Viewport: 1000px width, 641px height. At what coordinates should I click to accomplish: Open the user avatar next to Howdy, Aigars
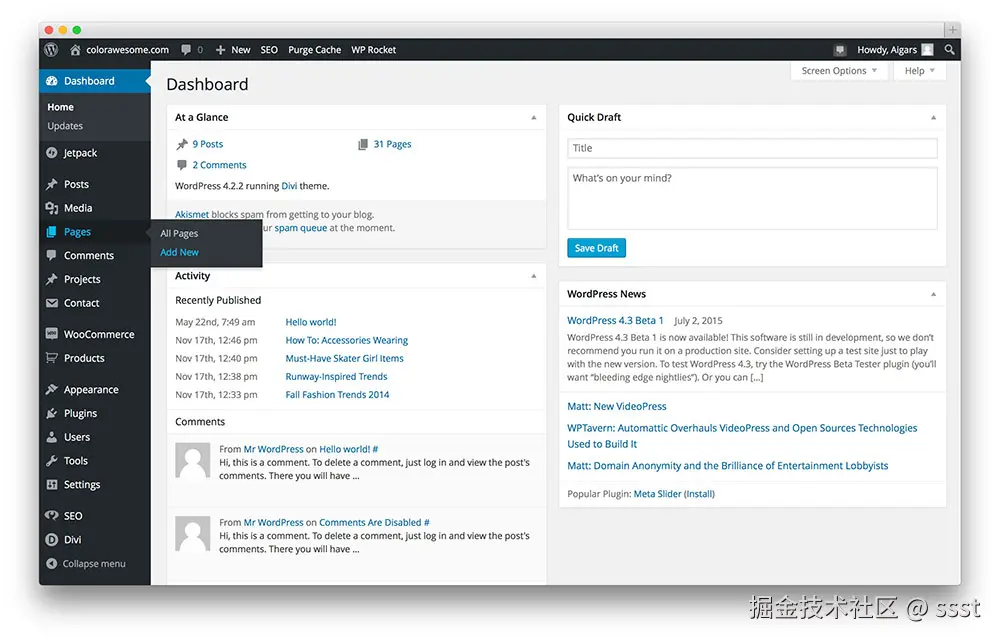[927, 50]
